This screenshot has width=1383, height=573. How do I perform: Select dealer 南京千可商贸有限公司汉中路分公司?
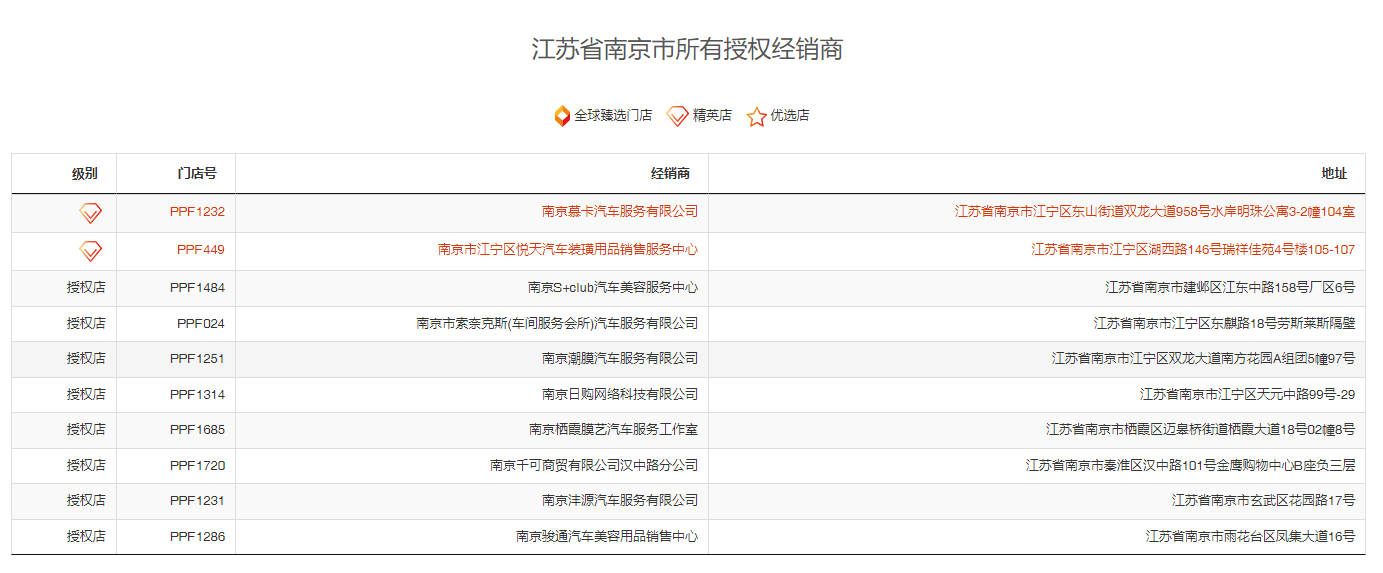click(x=593, y=466)
